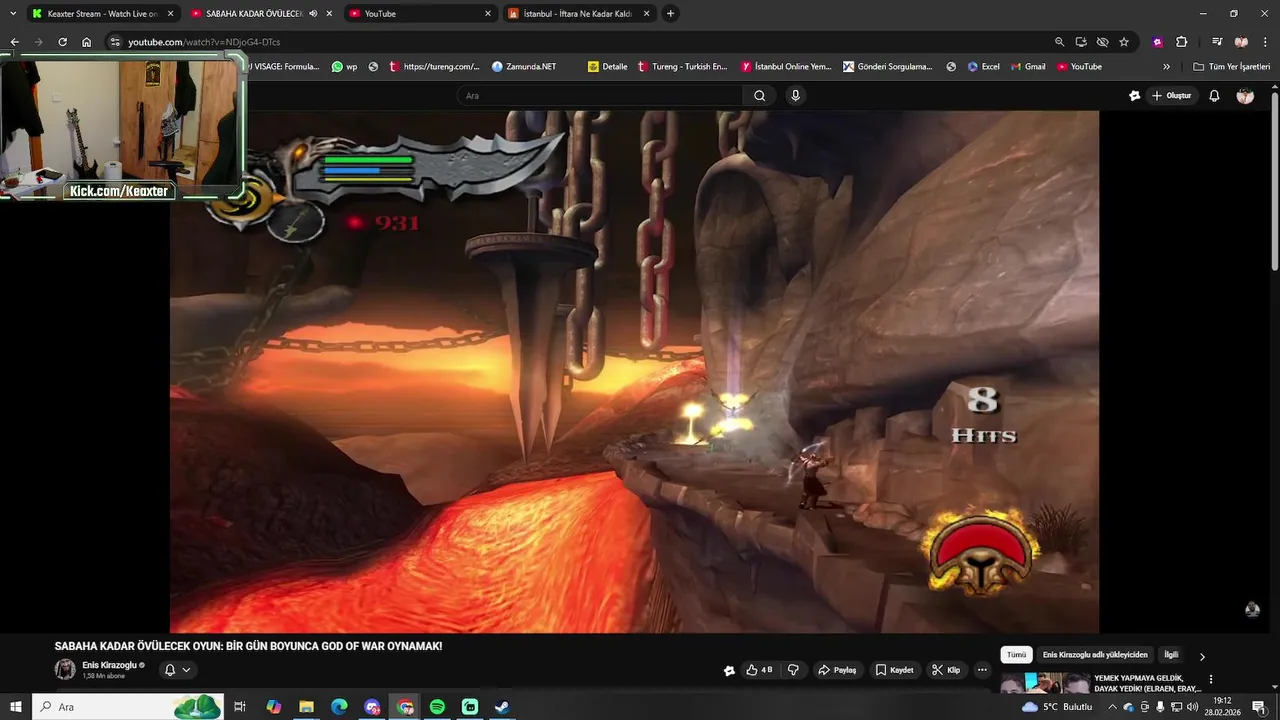Open the YEMEK YAPMAYA GELDİK video thumbnail
The width and height of the screenshot is (1280, 720).
point(1045,684)
